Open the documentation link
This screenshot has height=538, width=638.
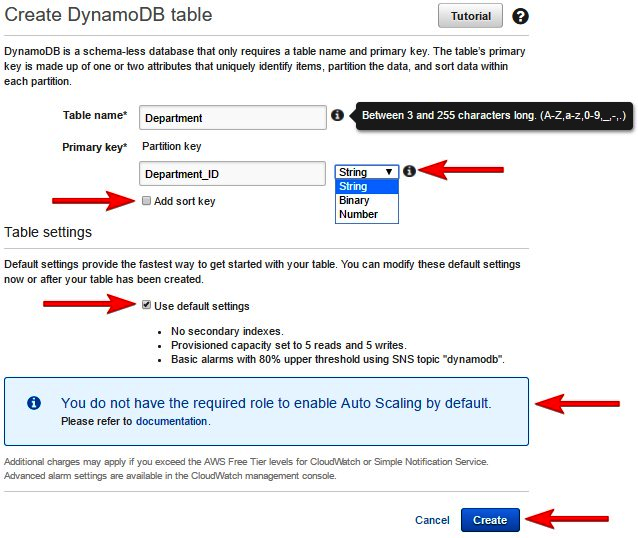(171, 421)
